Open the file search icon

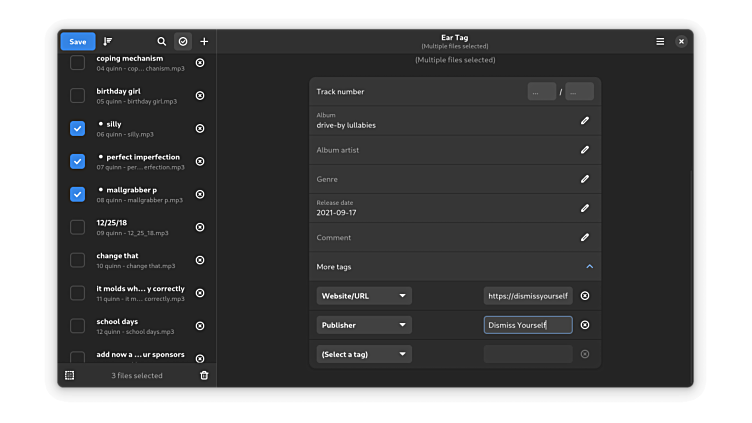click(162, 42)
